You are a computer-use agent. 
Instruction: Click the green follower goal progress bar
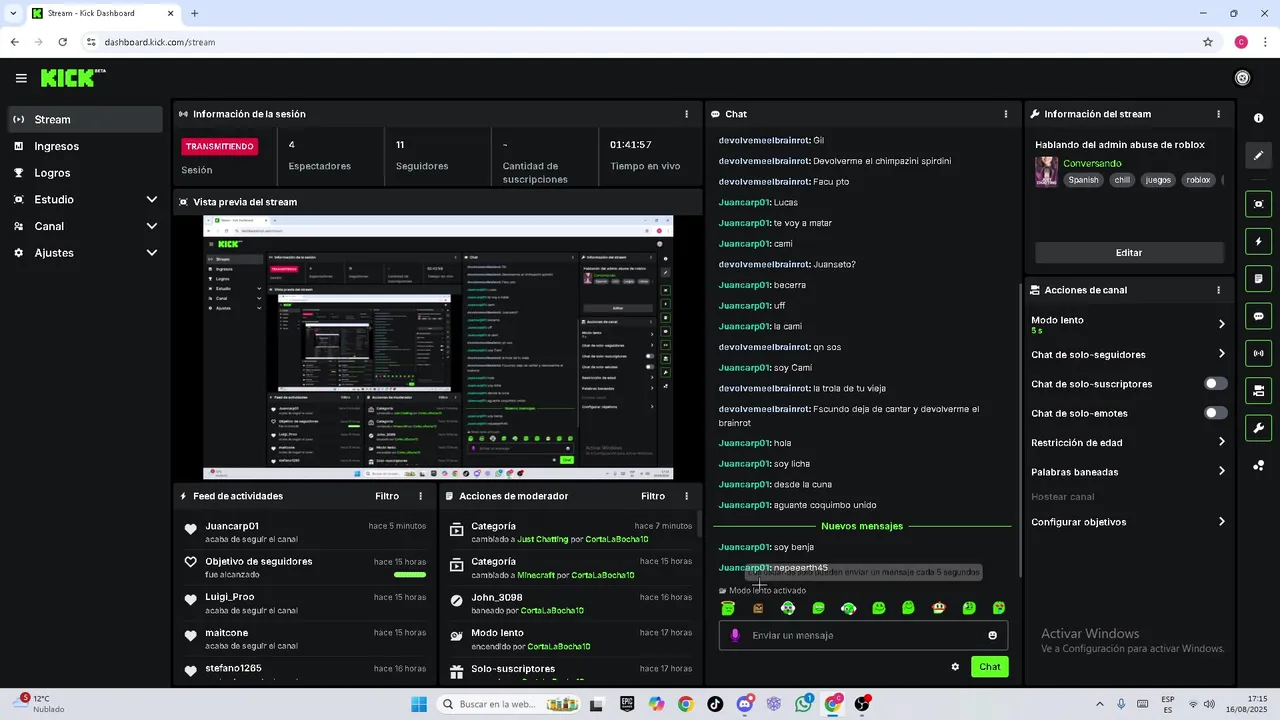pos(410,575)
